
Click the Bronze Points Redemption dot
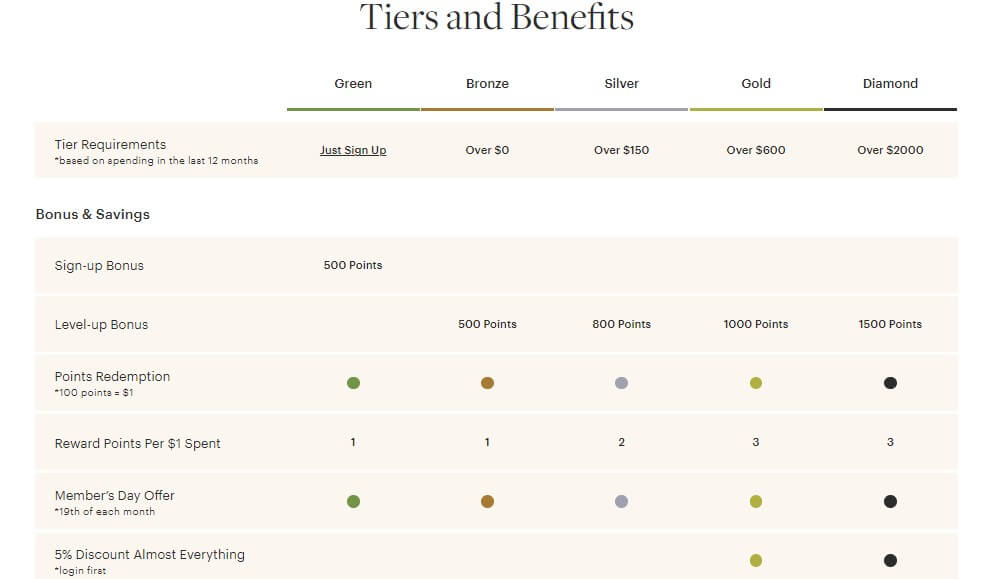tap(487, 382)
